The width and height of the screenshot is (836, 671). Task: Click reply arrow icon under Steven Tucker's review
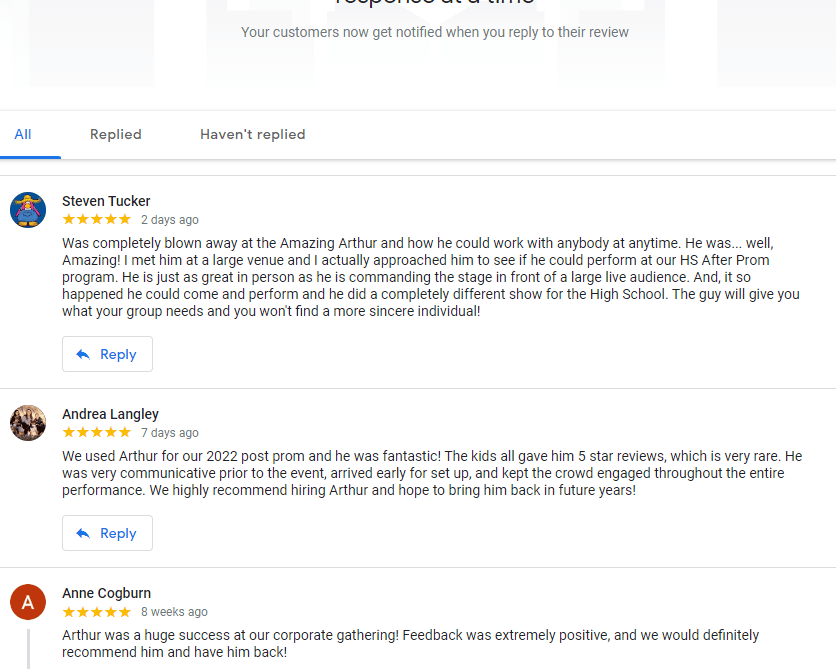pyautogui.click(x=83, y=354)
